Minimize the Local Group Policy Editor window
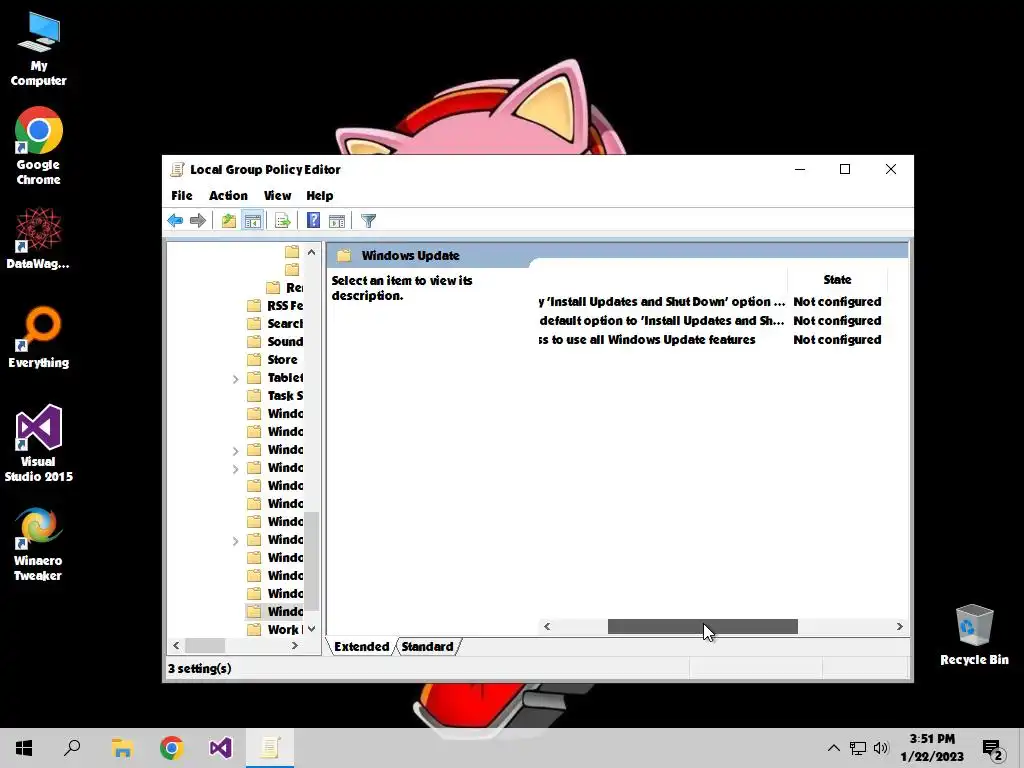This screenshot has width=1024, height=768. [800, 169]
